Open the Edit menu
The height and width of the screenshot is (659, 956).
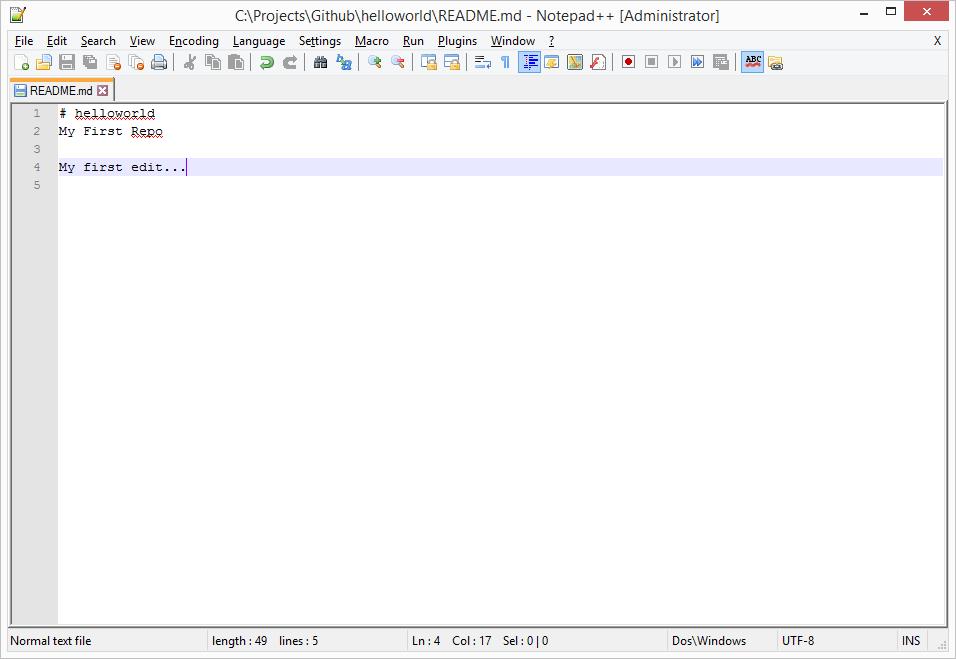(57, 41)
